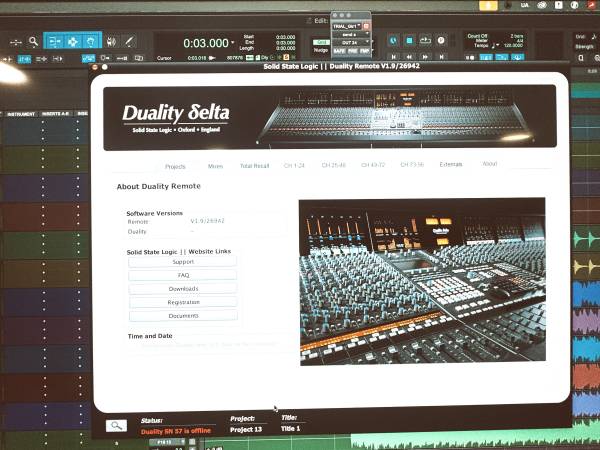Image resolution: width=600 pixels, height=450 pixels.
Task: Toggle the PRE button in the send window
Action: click(352, 51)
